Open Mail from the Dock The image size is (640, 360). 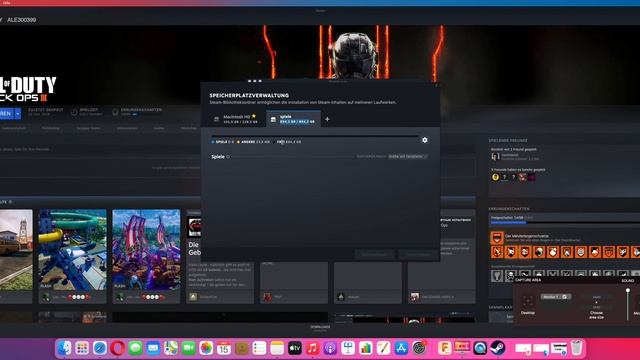(x=153, y=348)
